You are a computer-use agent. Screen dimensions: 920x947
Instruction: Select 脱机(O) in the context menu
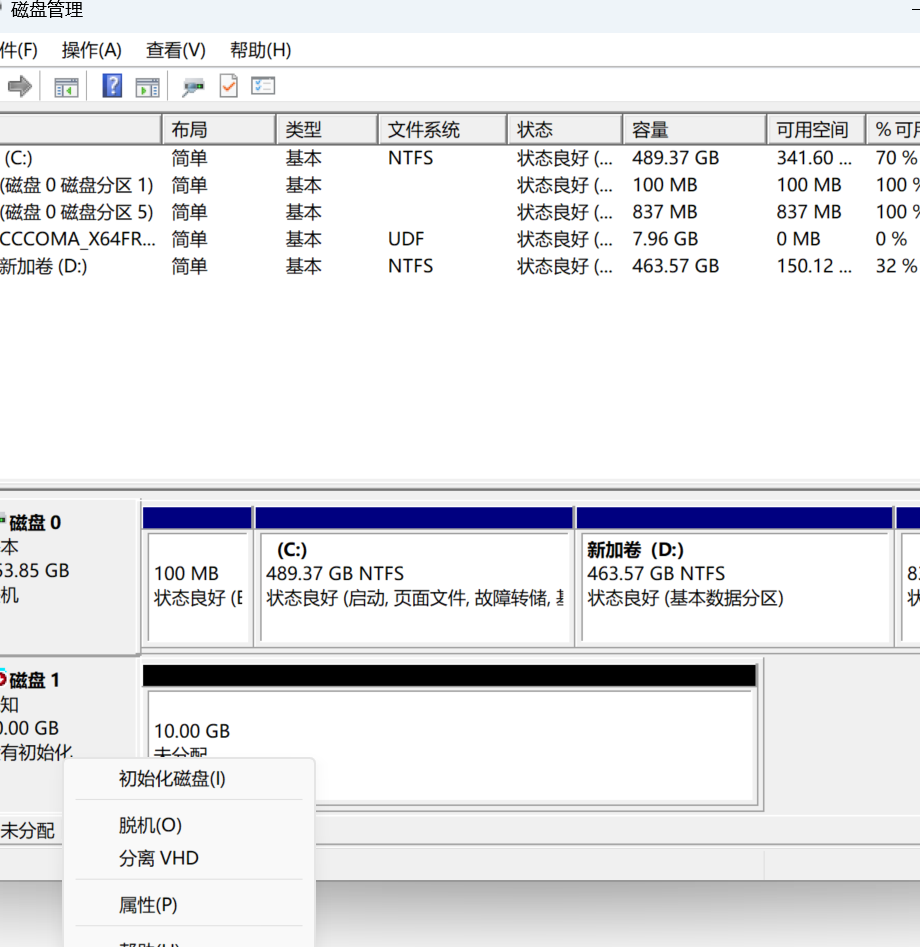pyautogui.click(x=150, y=825)
